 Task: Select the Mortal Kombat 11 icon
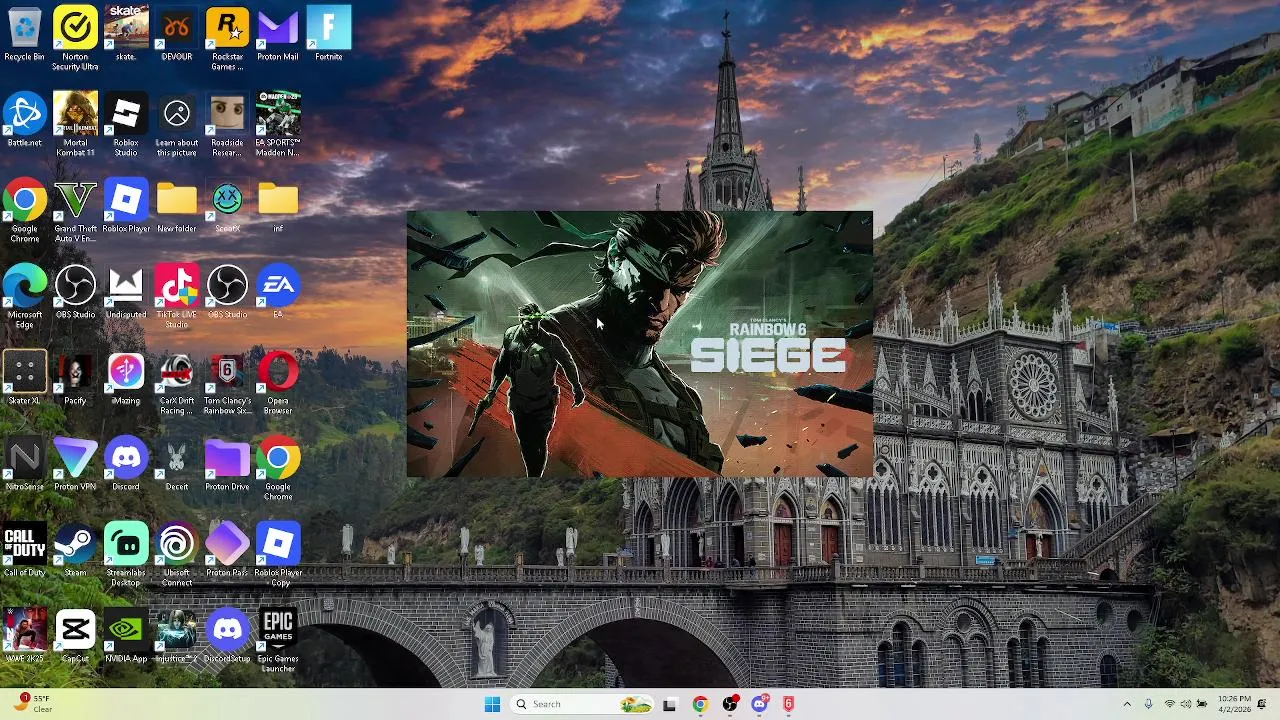75,125
